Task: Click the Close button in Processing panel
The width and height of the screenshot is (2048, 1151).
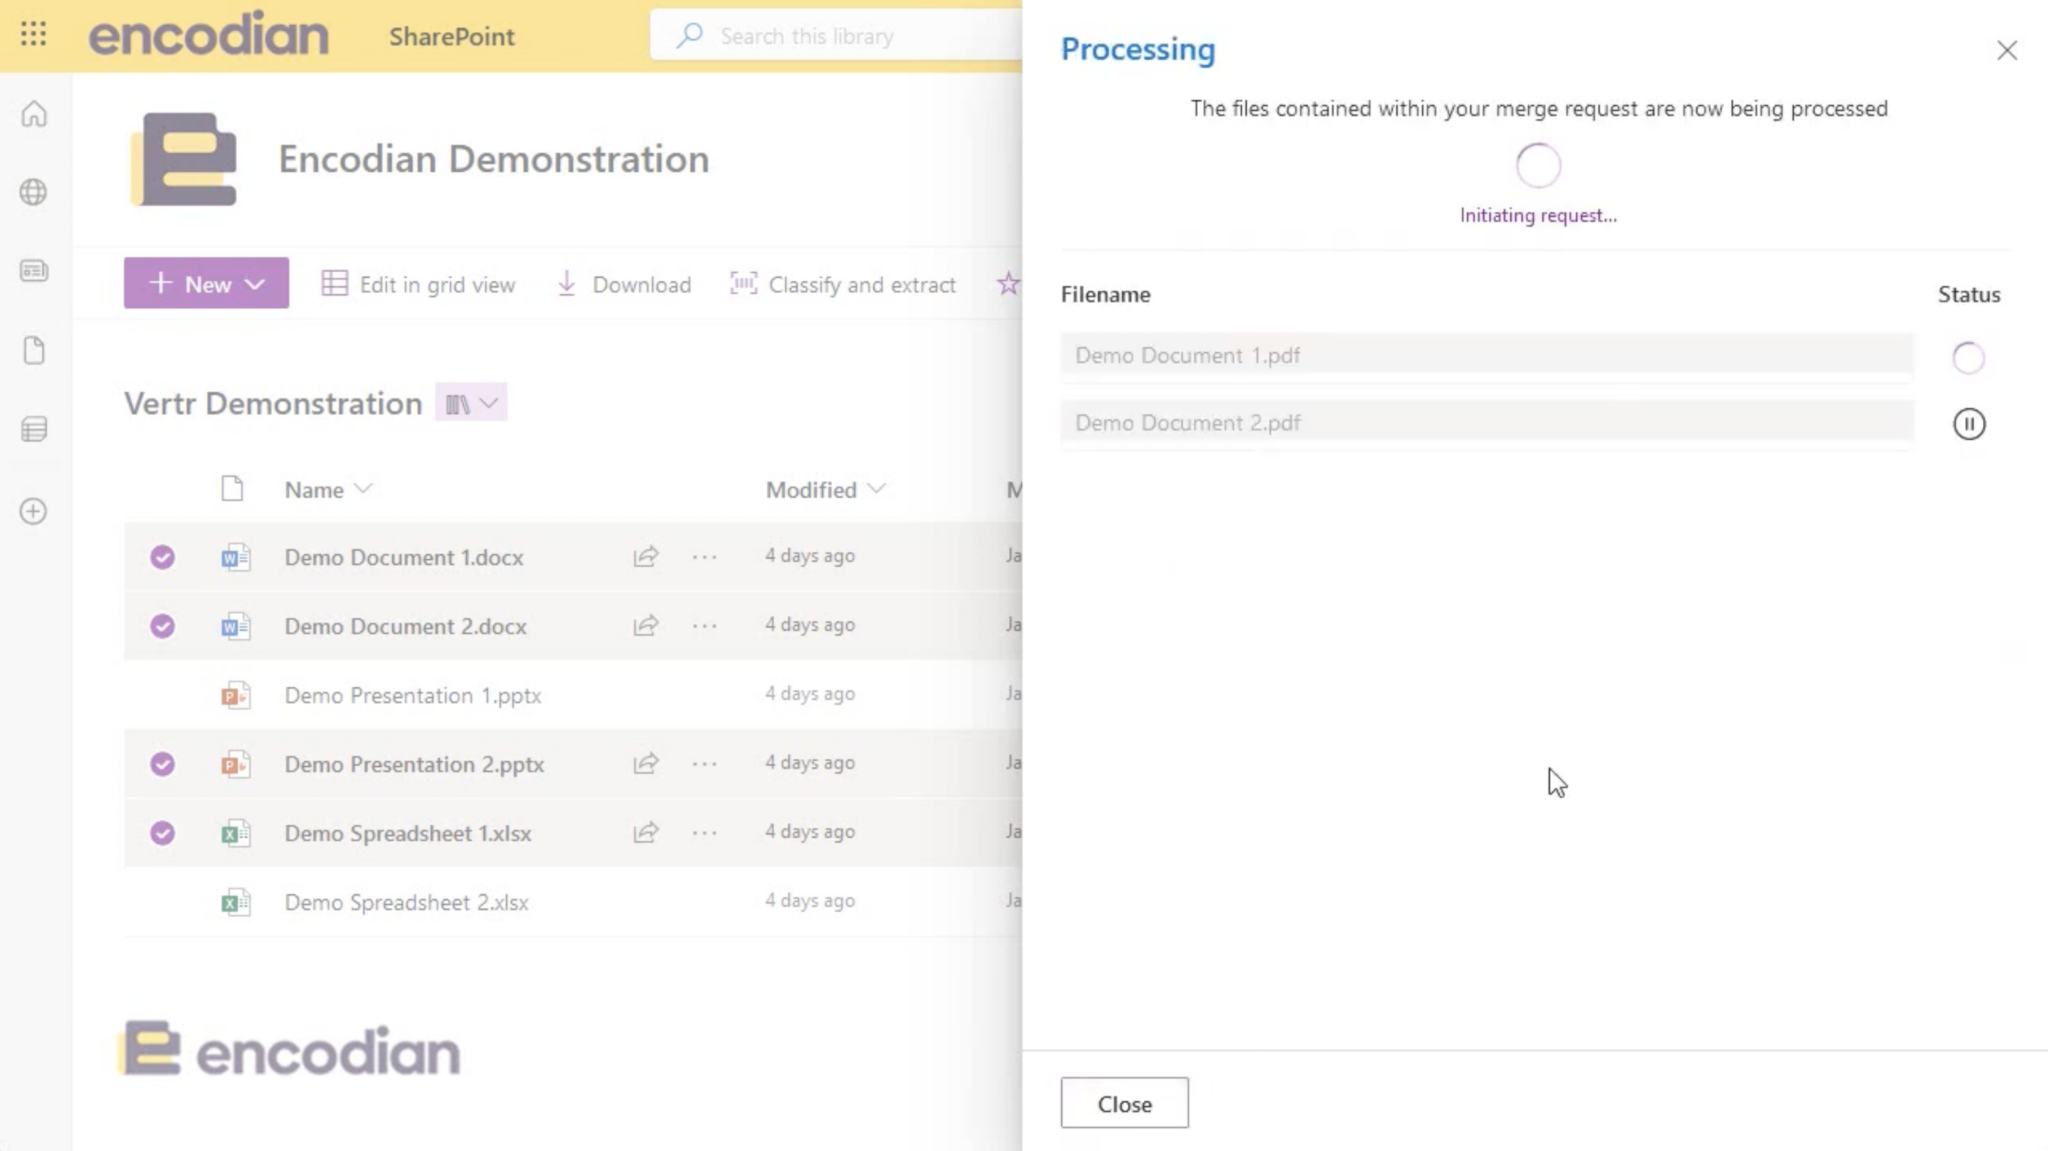Action: 1125,1103
